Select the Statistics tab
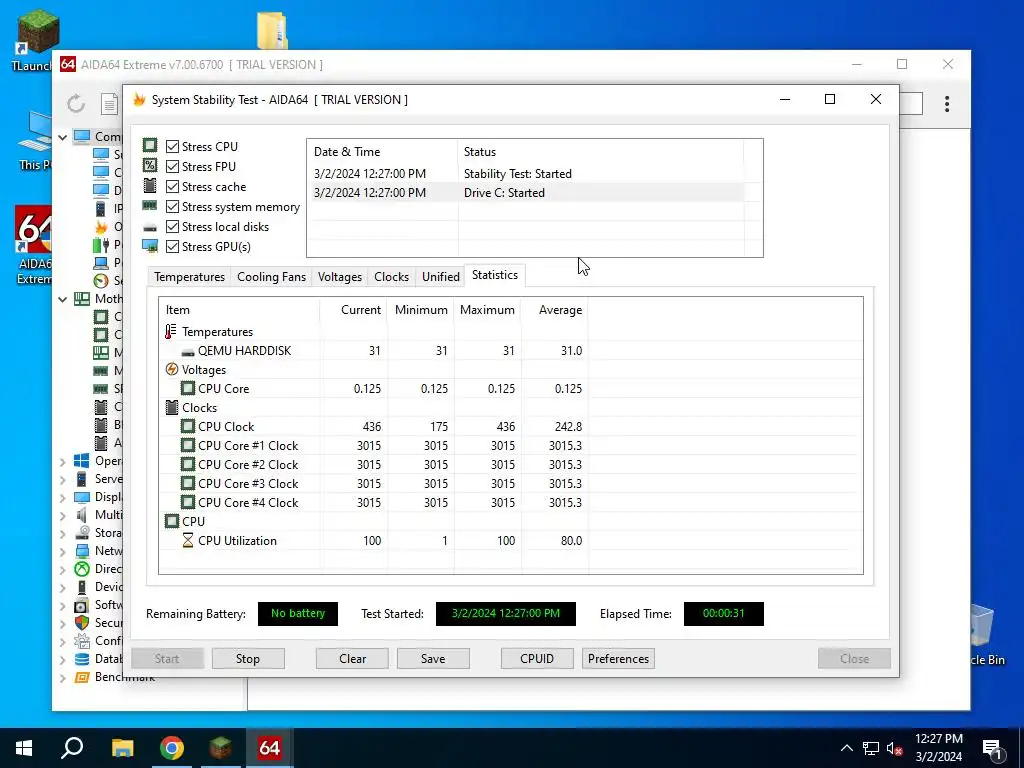The width and height of the screenshot is (1024, 768). [x=495, y=275]
